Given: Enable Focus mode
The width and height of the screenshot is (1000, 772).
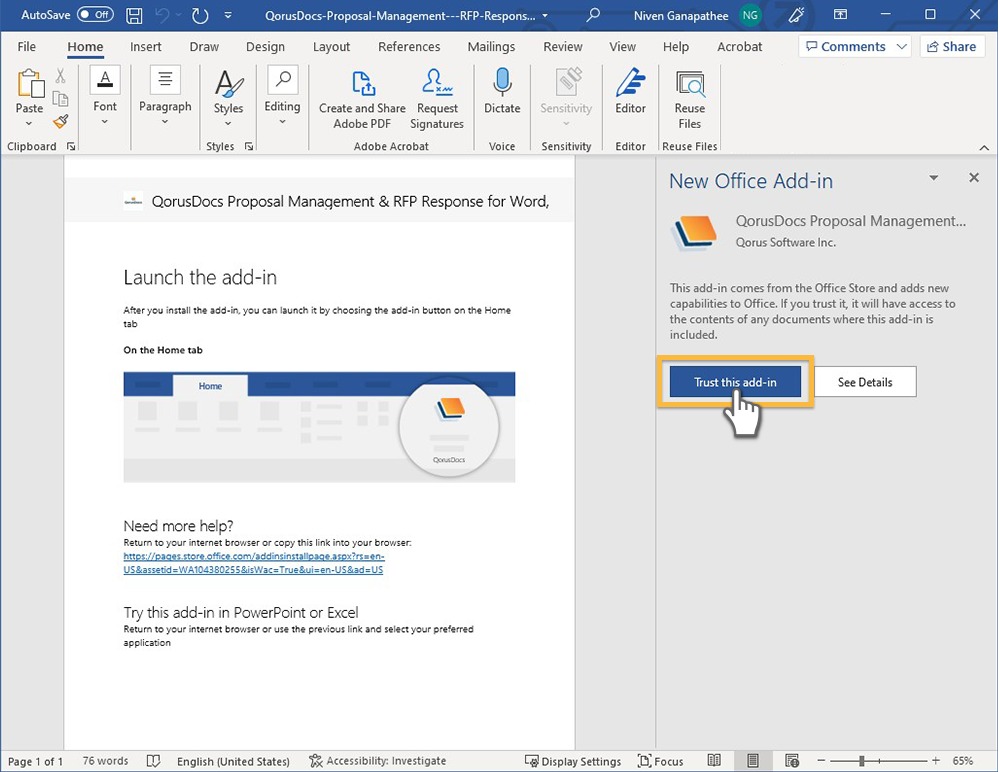Looking at the screenshot, I should click(660, 761).
